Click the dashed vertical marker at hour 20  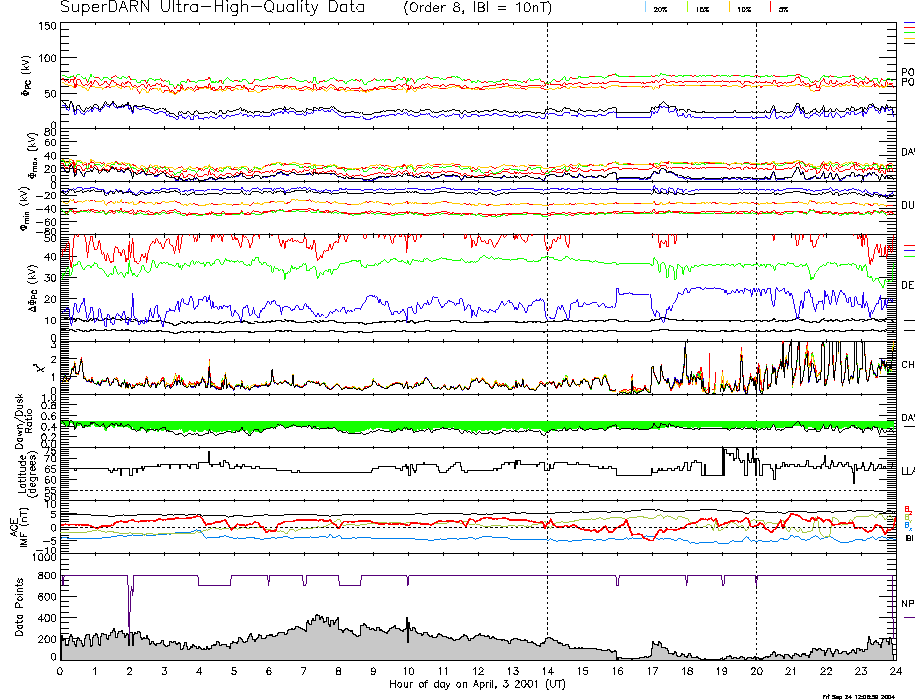coord(756,300)
